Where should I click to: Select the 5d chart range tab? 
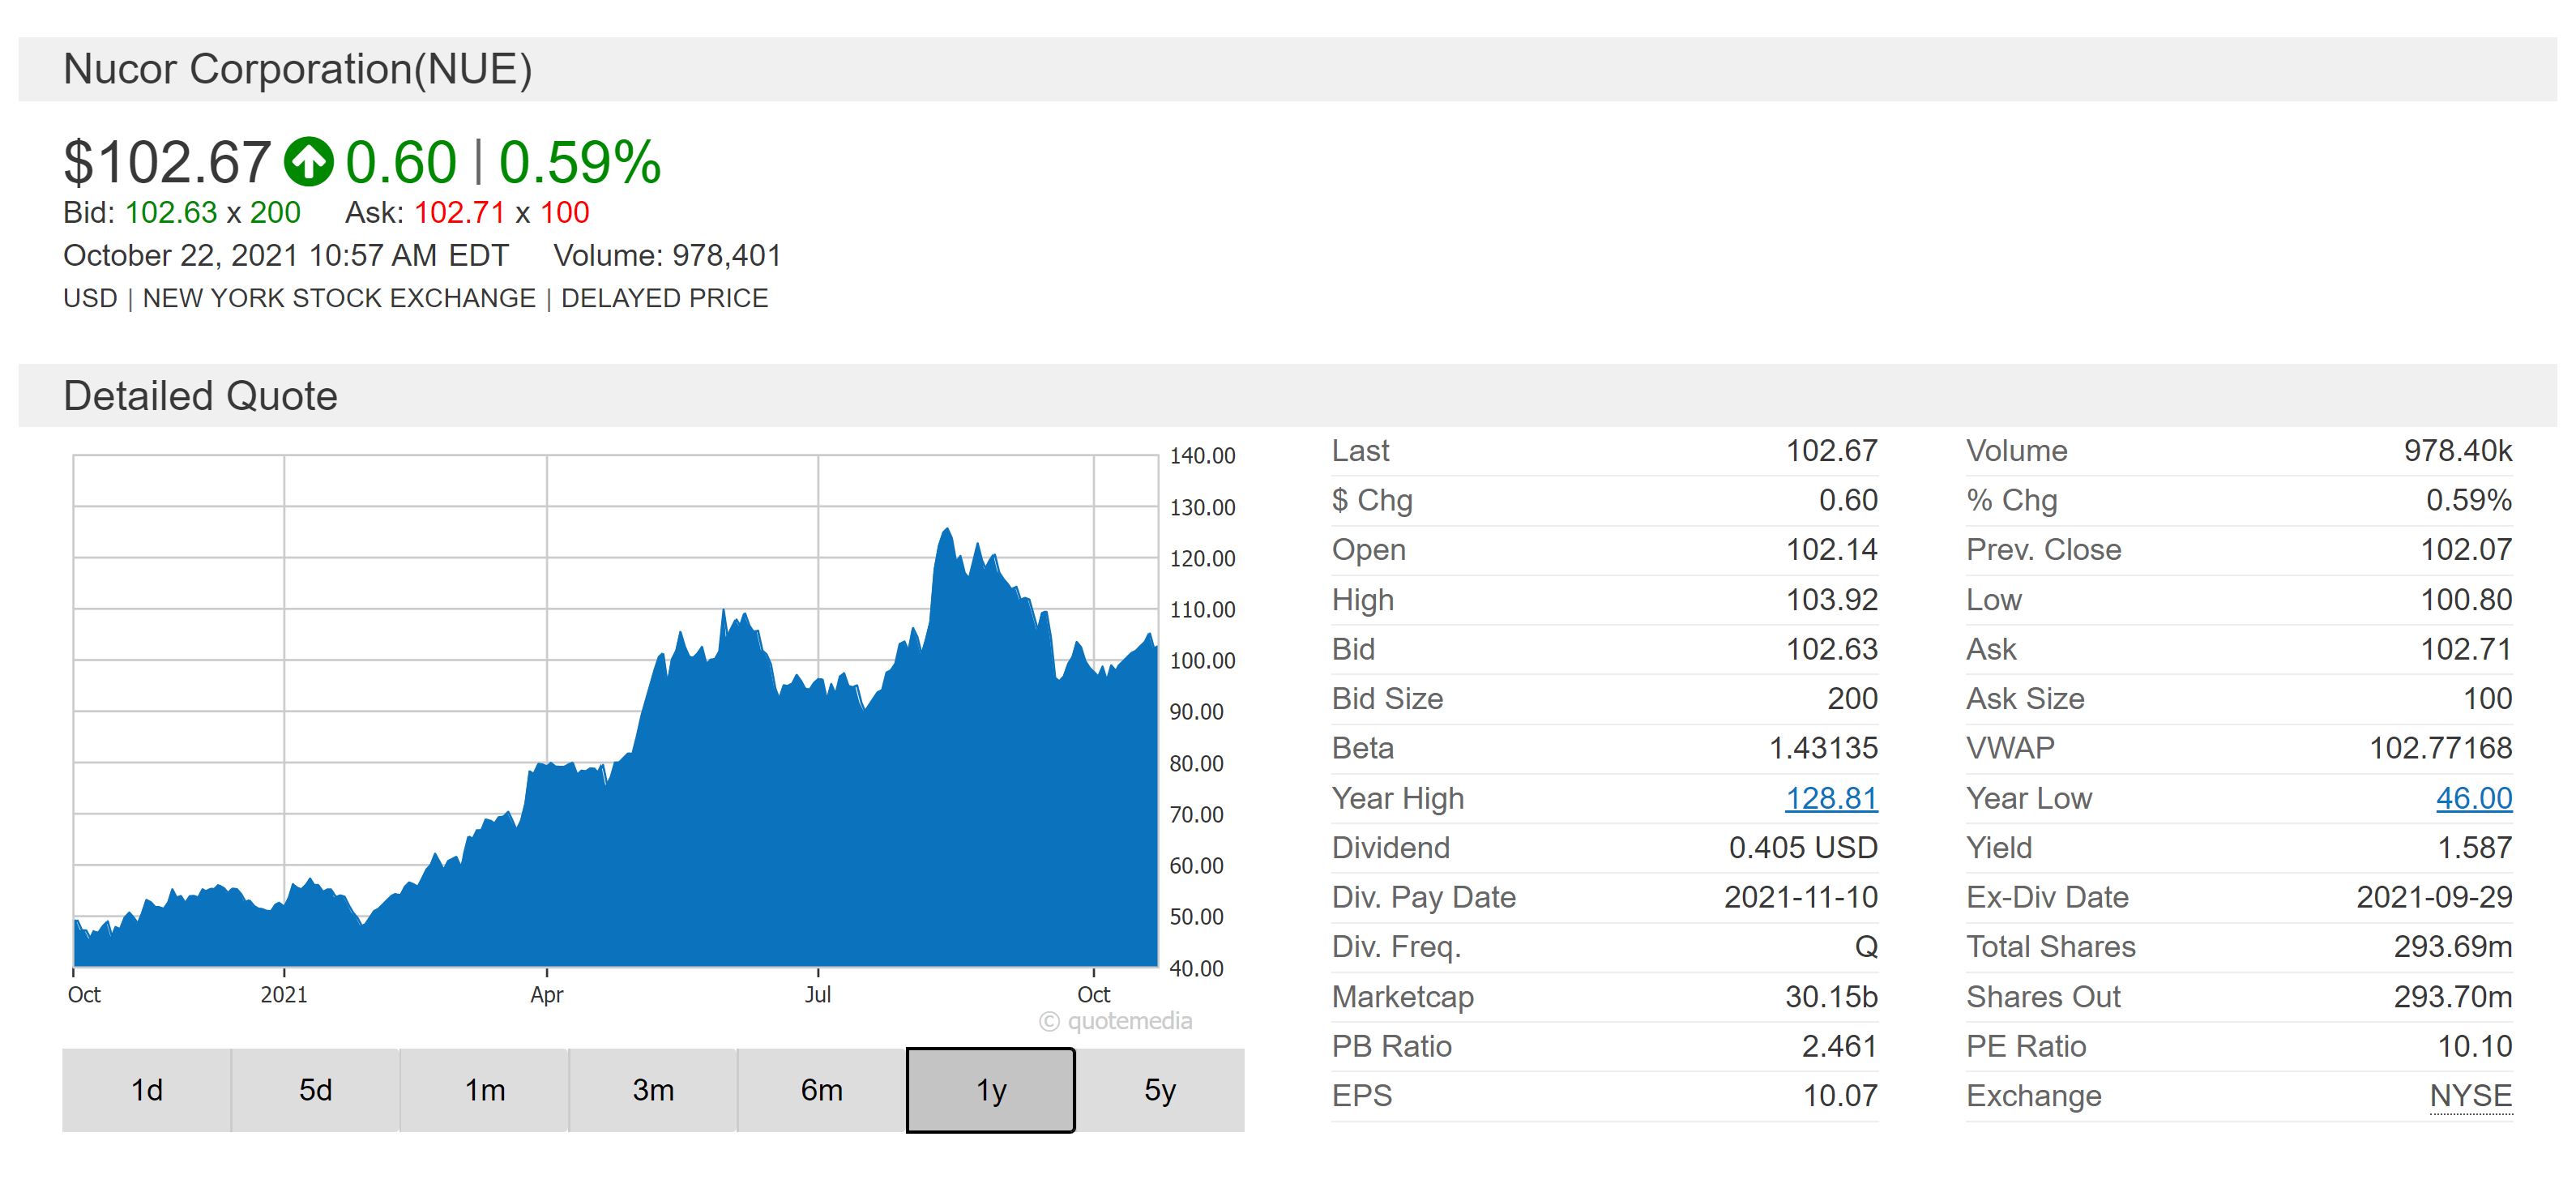(x=315, y=1090)
